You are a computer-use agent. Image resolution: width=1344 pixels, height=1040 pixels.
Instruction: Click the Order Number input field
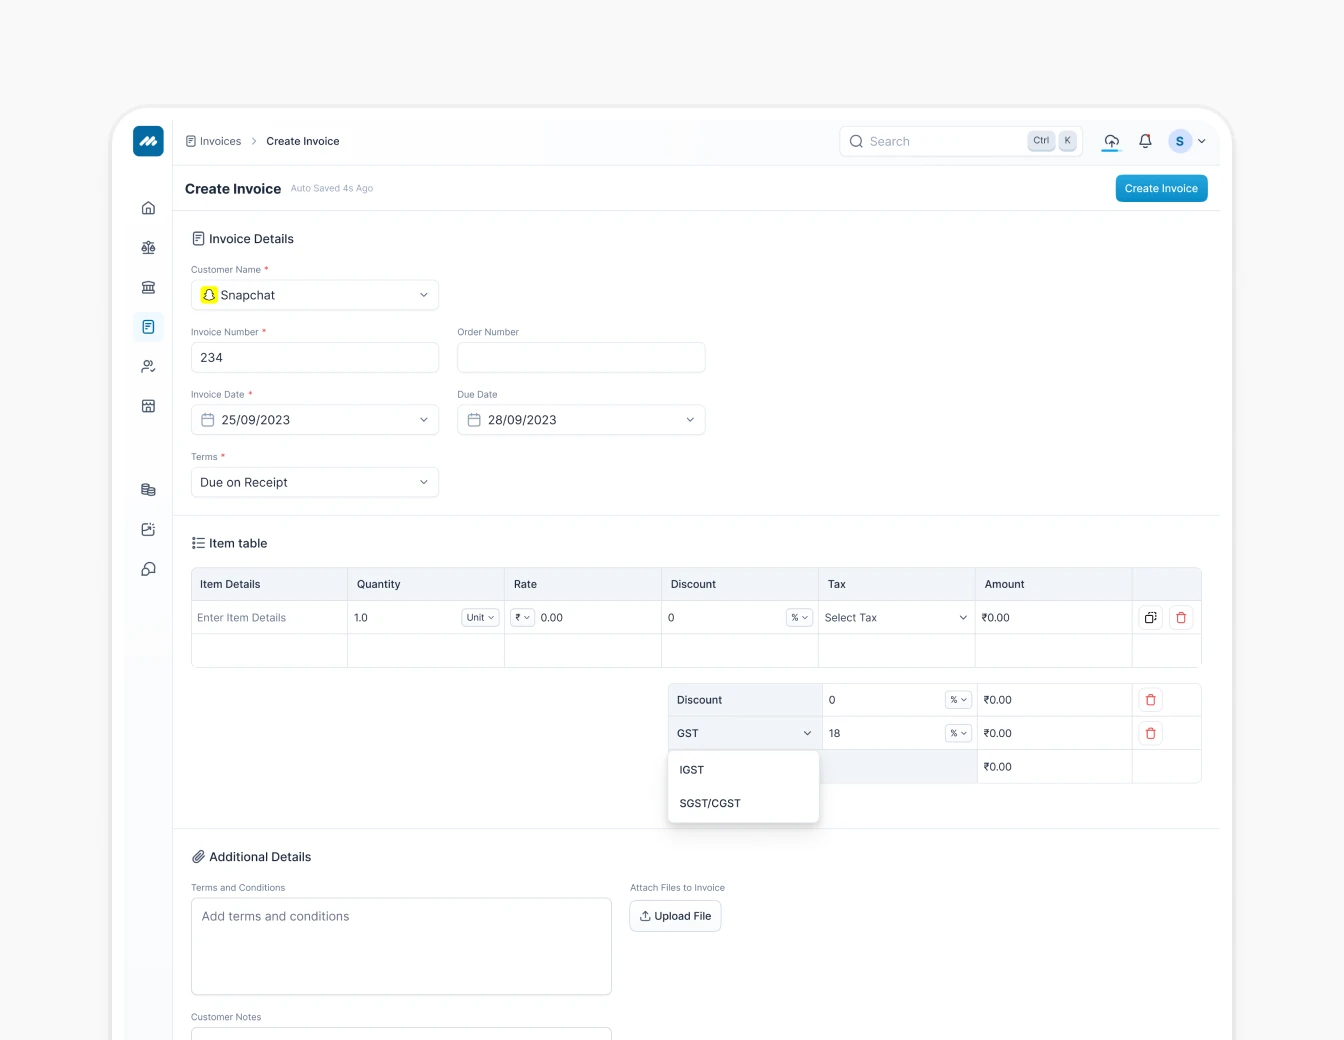580,357
